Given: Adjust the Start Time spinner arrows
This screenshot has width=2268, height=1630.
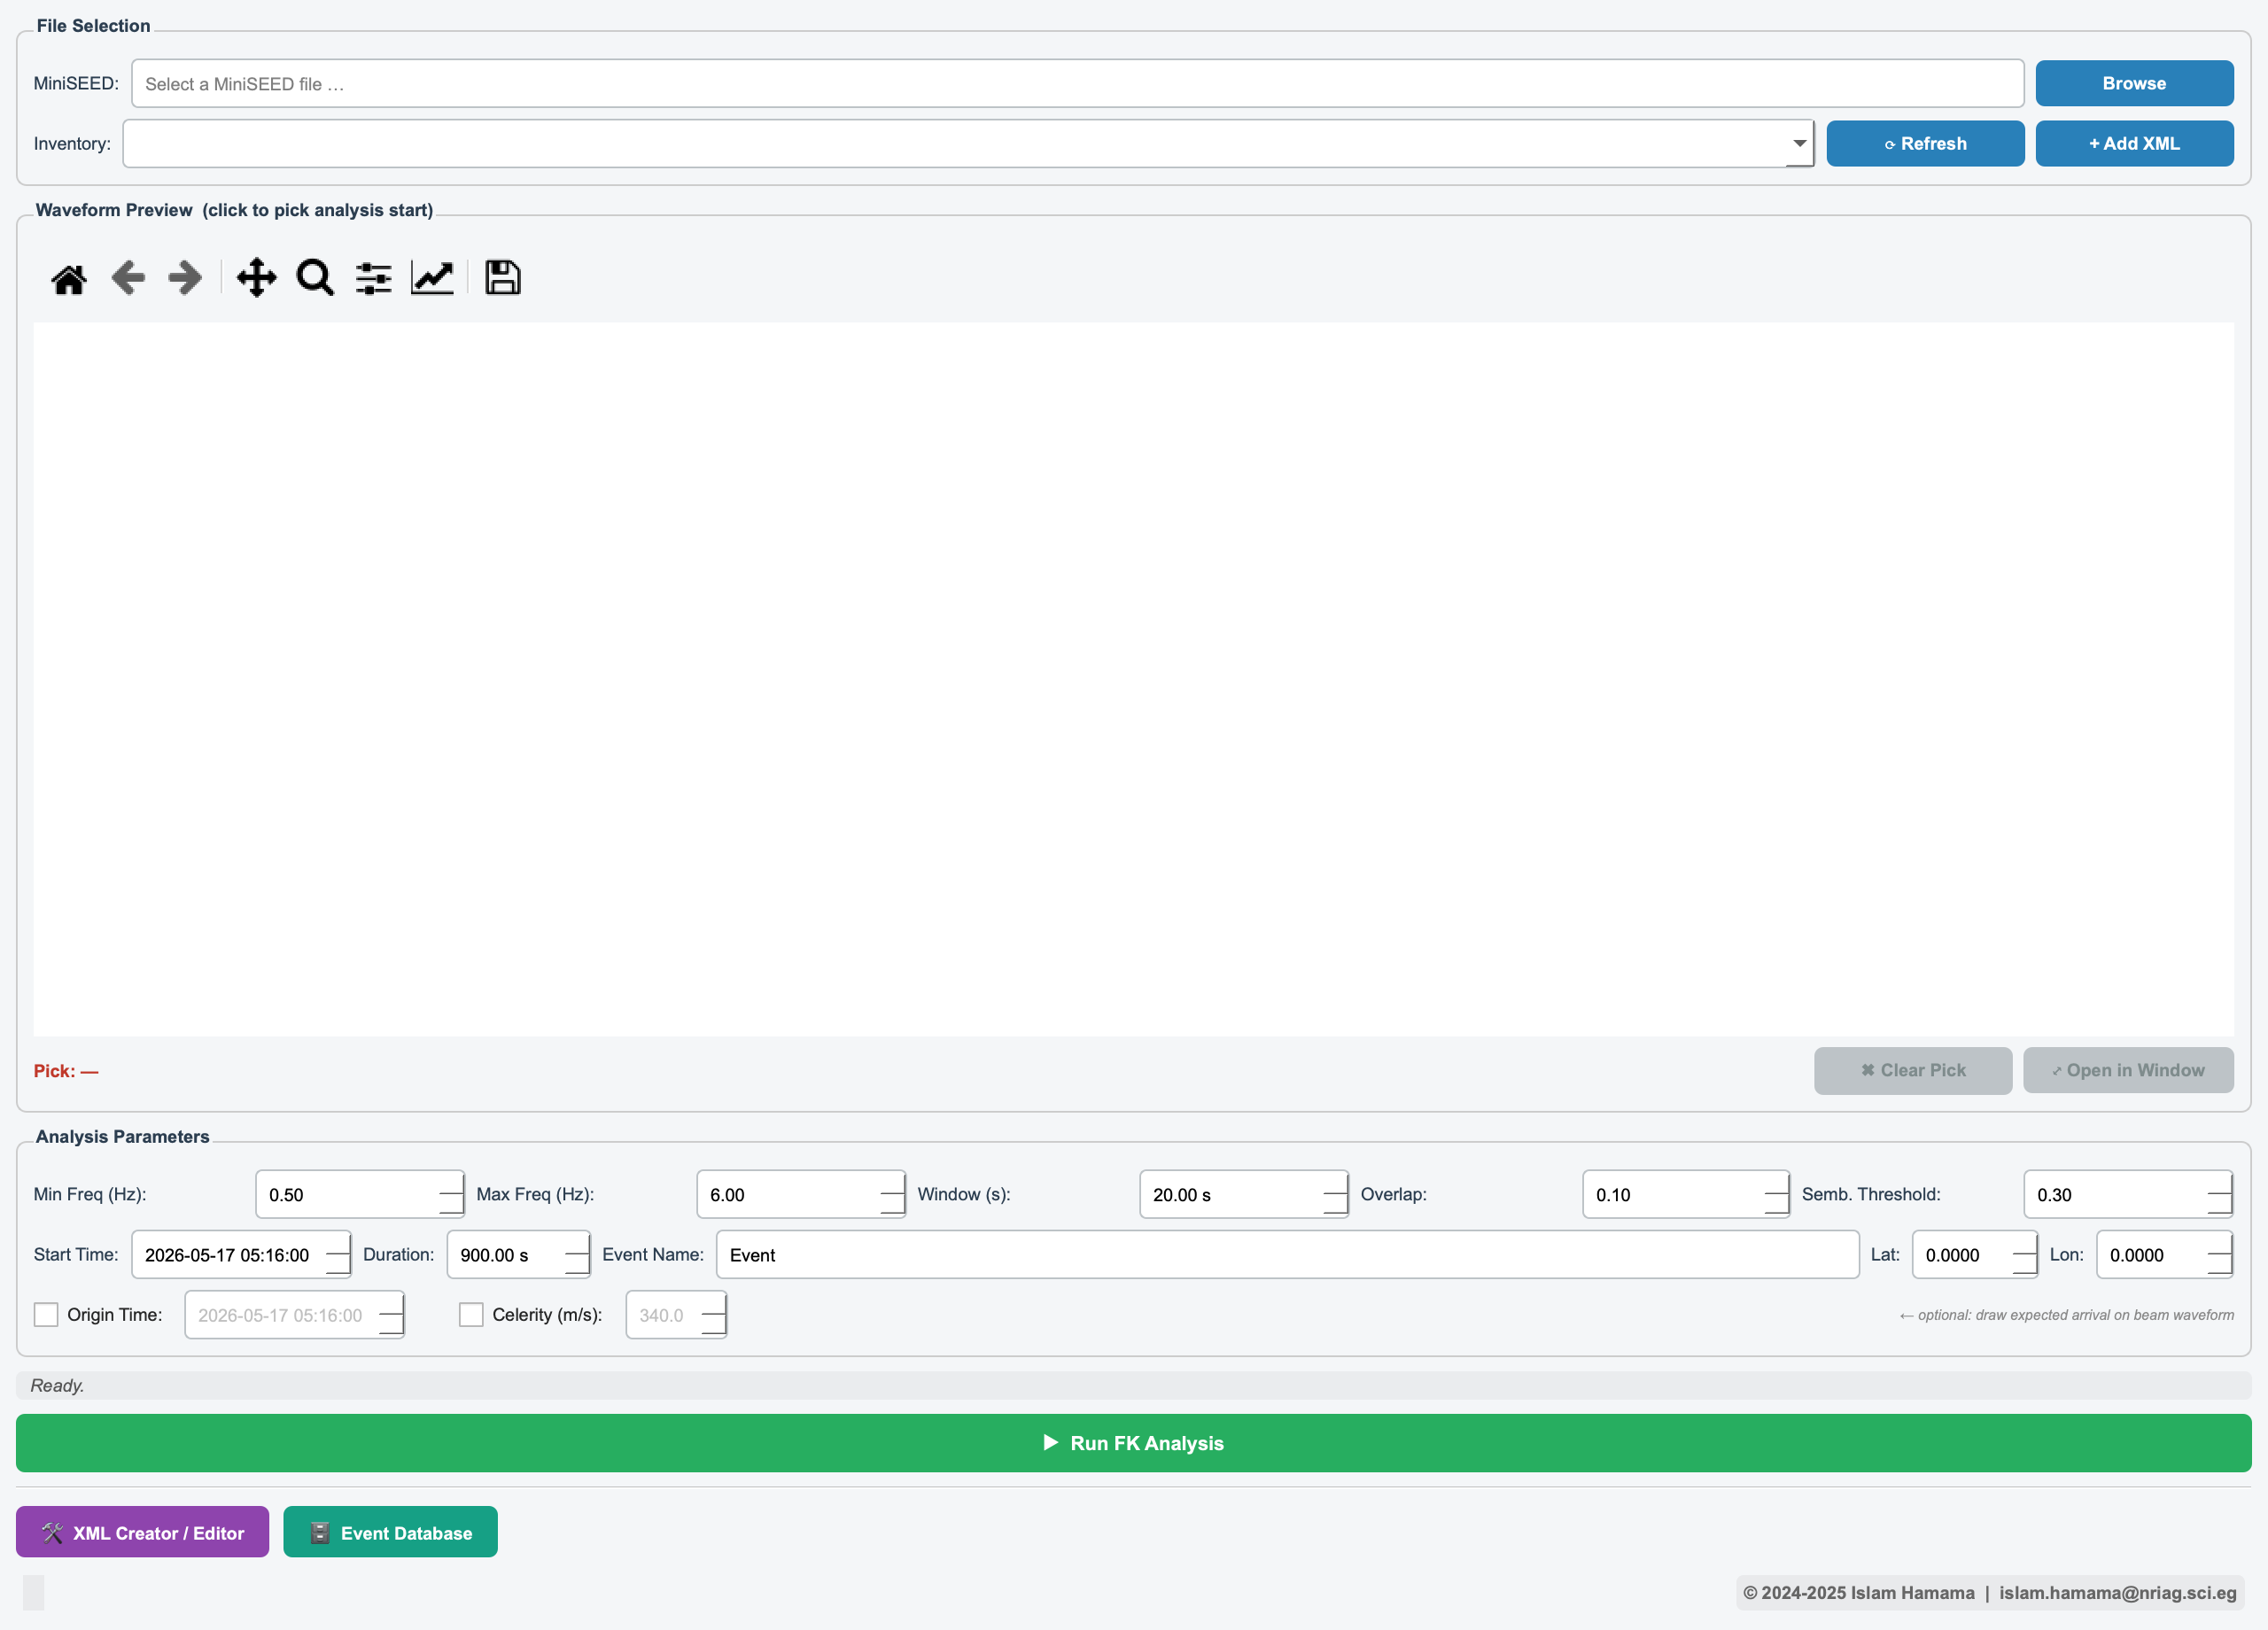Looking at the screenshot, I should (x=338, y=1255).
